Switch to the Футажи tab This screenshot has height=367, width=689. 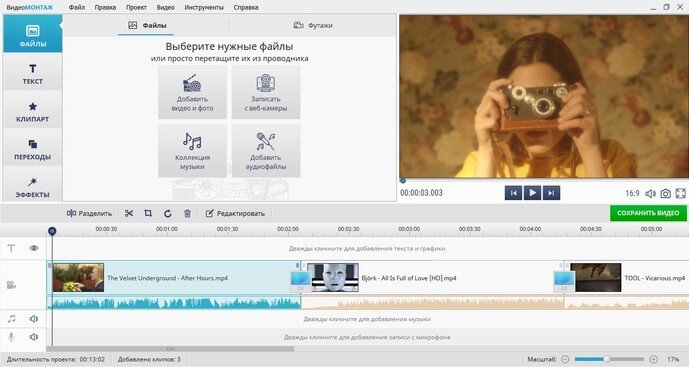(x=312, y=25)
